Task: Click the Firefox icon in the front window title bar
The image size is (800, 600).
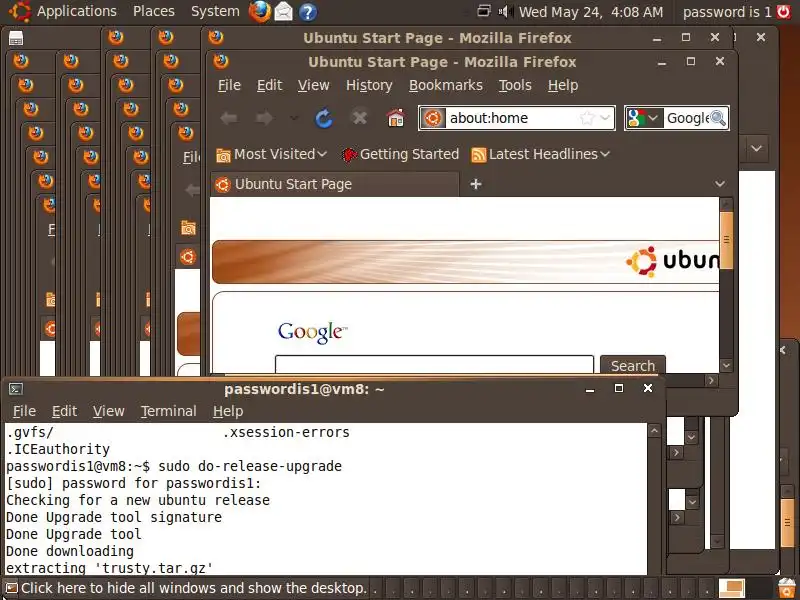Action: point(221,62)
